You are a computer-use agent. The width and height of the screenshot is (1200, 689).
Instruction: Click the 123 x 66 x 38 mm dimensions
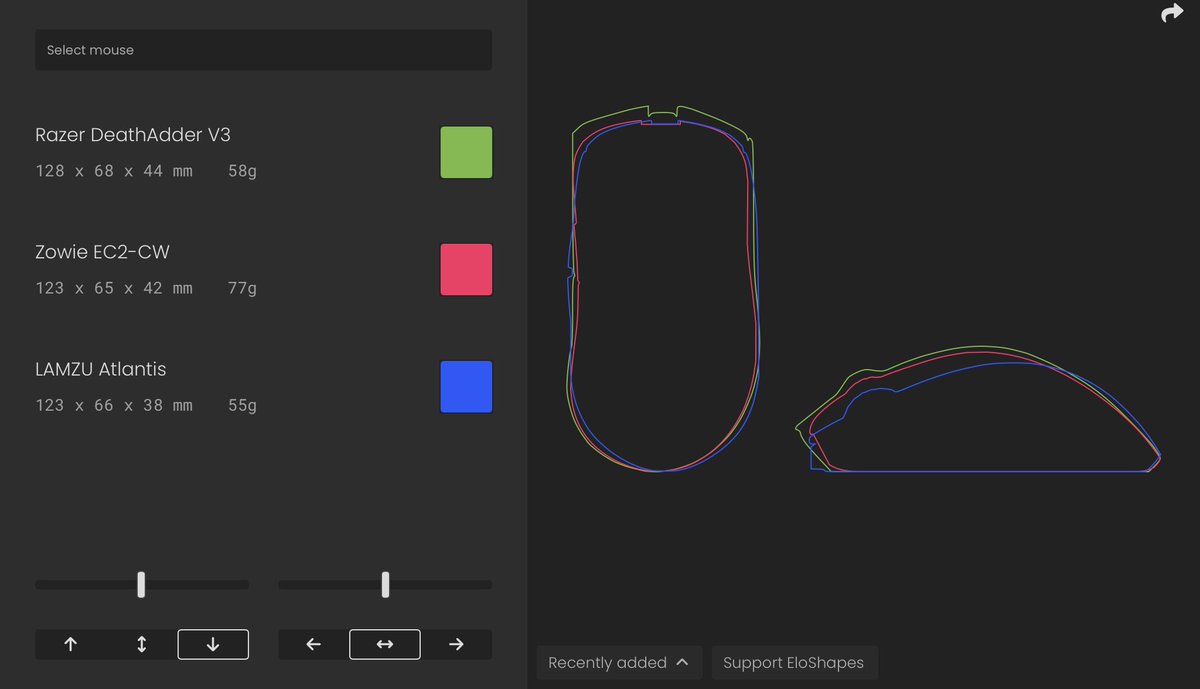114,405
